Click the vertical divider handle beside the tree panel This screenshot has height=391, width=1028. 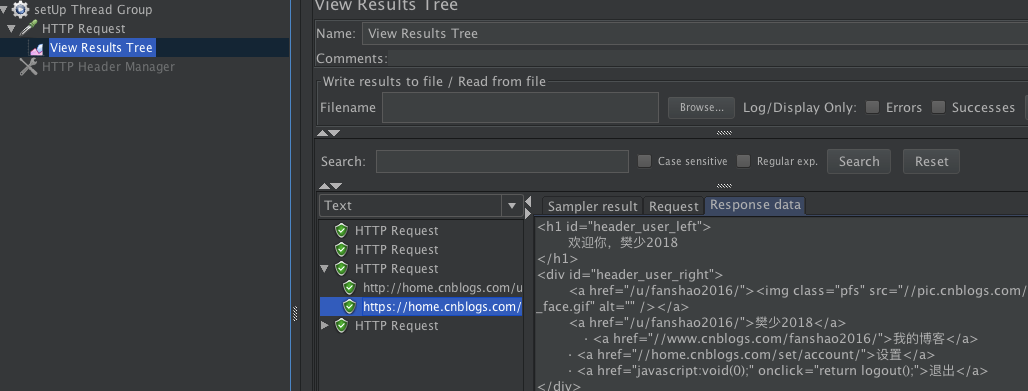pyautogui.click(x=295, y=314)
